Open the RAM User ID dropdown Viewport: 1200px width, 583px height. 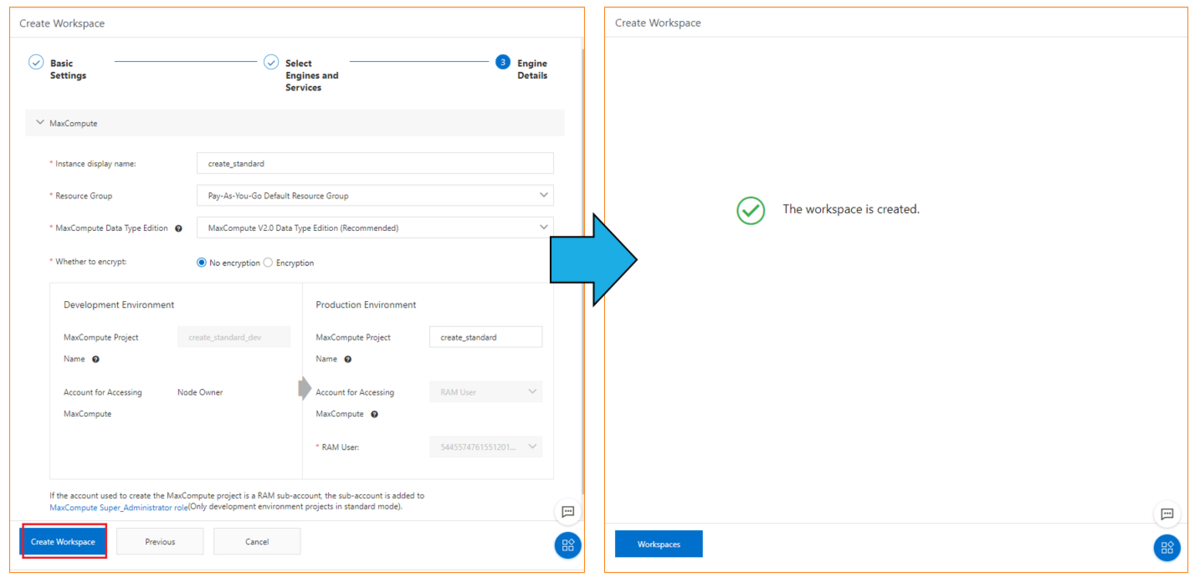coord(486,447)
